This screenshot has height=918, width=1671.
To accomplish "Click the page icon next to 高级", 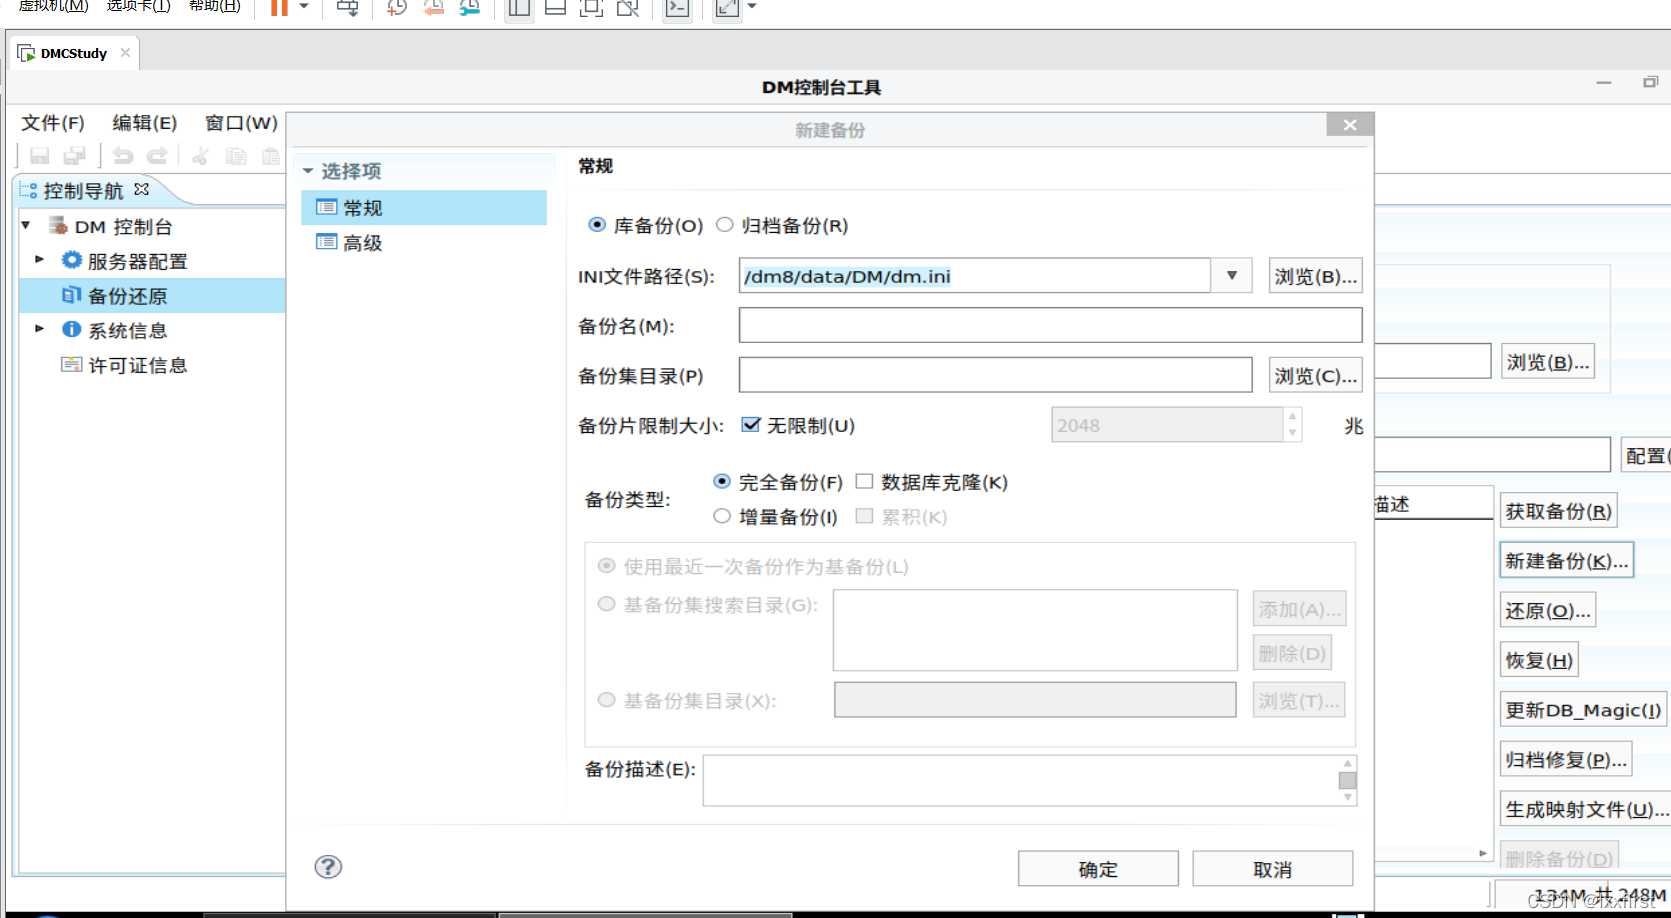I will tap(326, 241).
